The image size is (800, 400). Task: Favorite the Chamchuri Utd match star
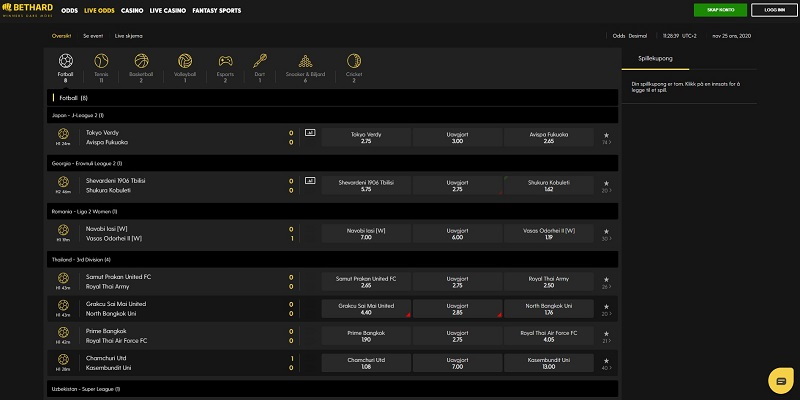(x=606, y=361)
